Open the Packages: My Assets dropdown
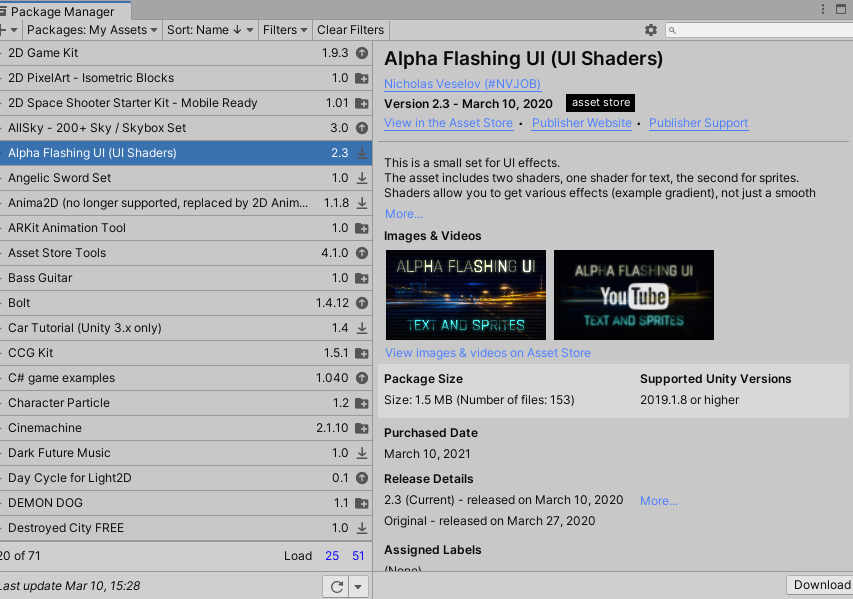 92,30
